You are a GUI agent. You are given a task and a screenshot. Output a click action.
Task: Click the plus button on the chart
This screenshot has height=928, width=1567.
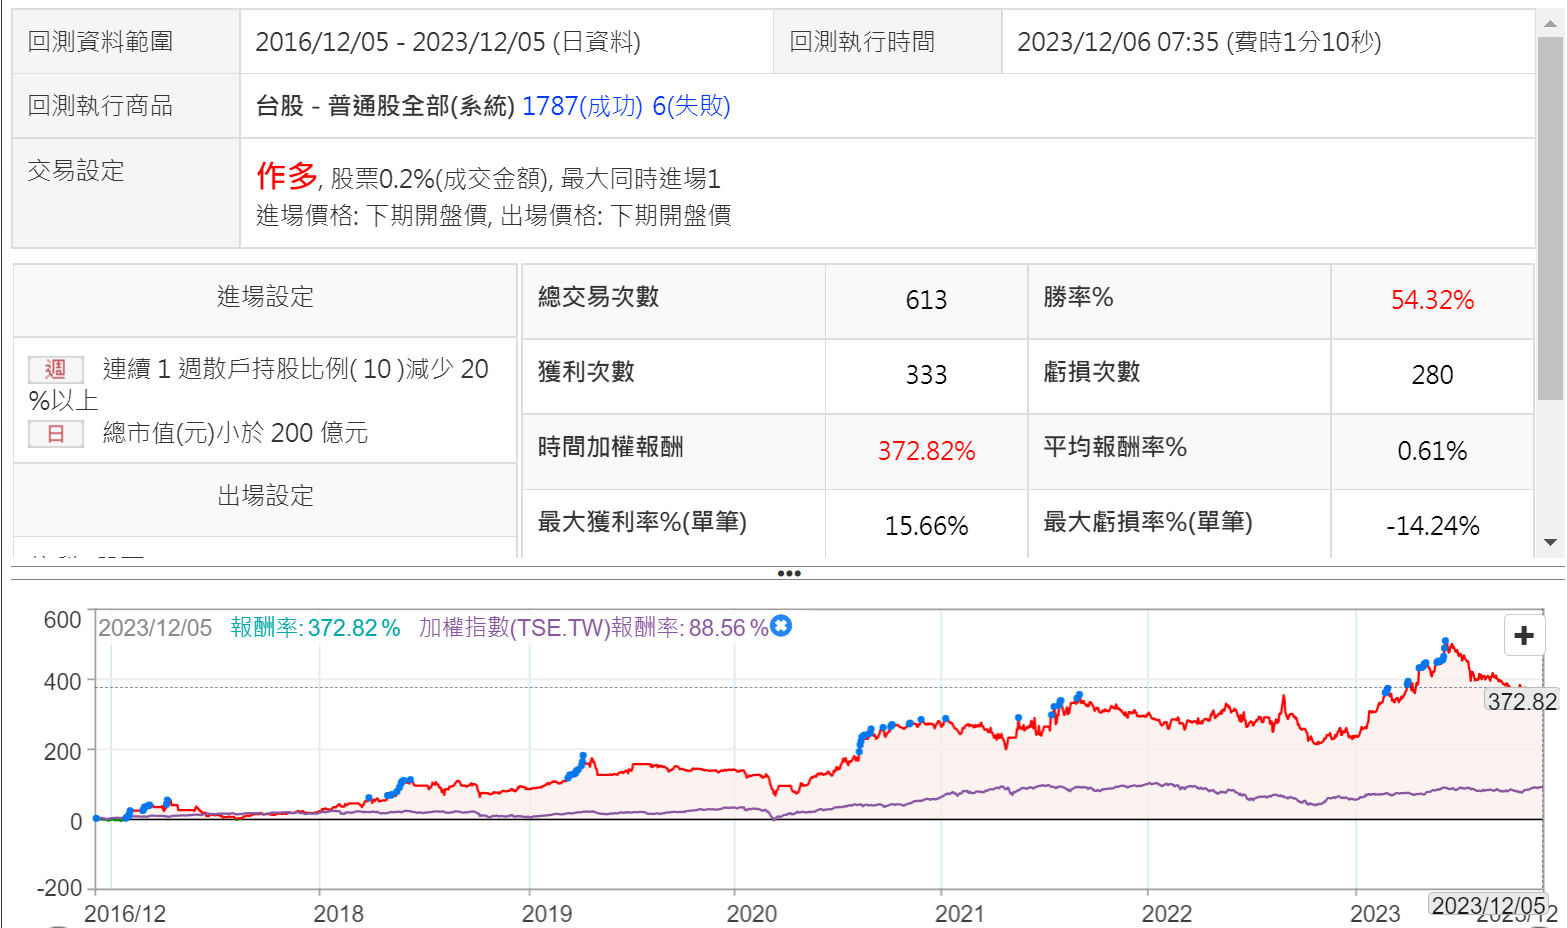click(x=1524, y=636)
